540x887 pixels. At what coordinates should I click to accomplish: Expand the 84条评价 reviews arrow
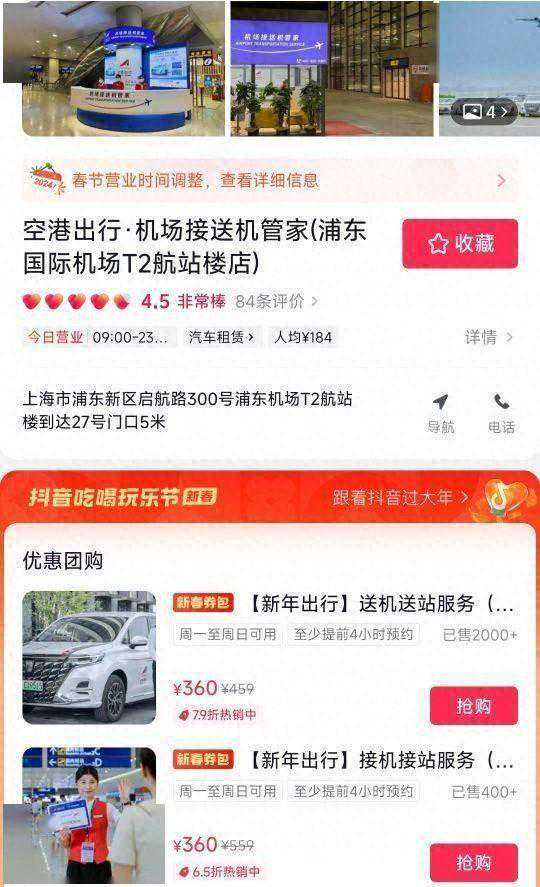click(315, 302)
